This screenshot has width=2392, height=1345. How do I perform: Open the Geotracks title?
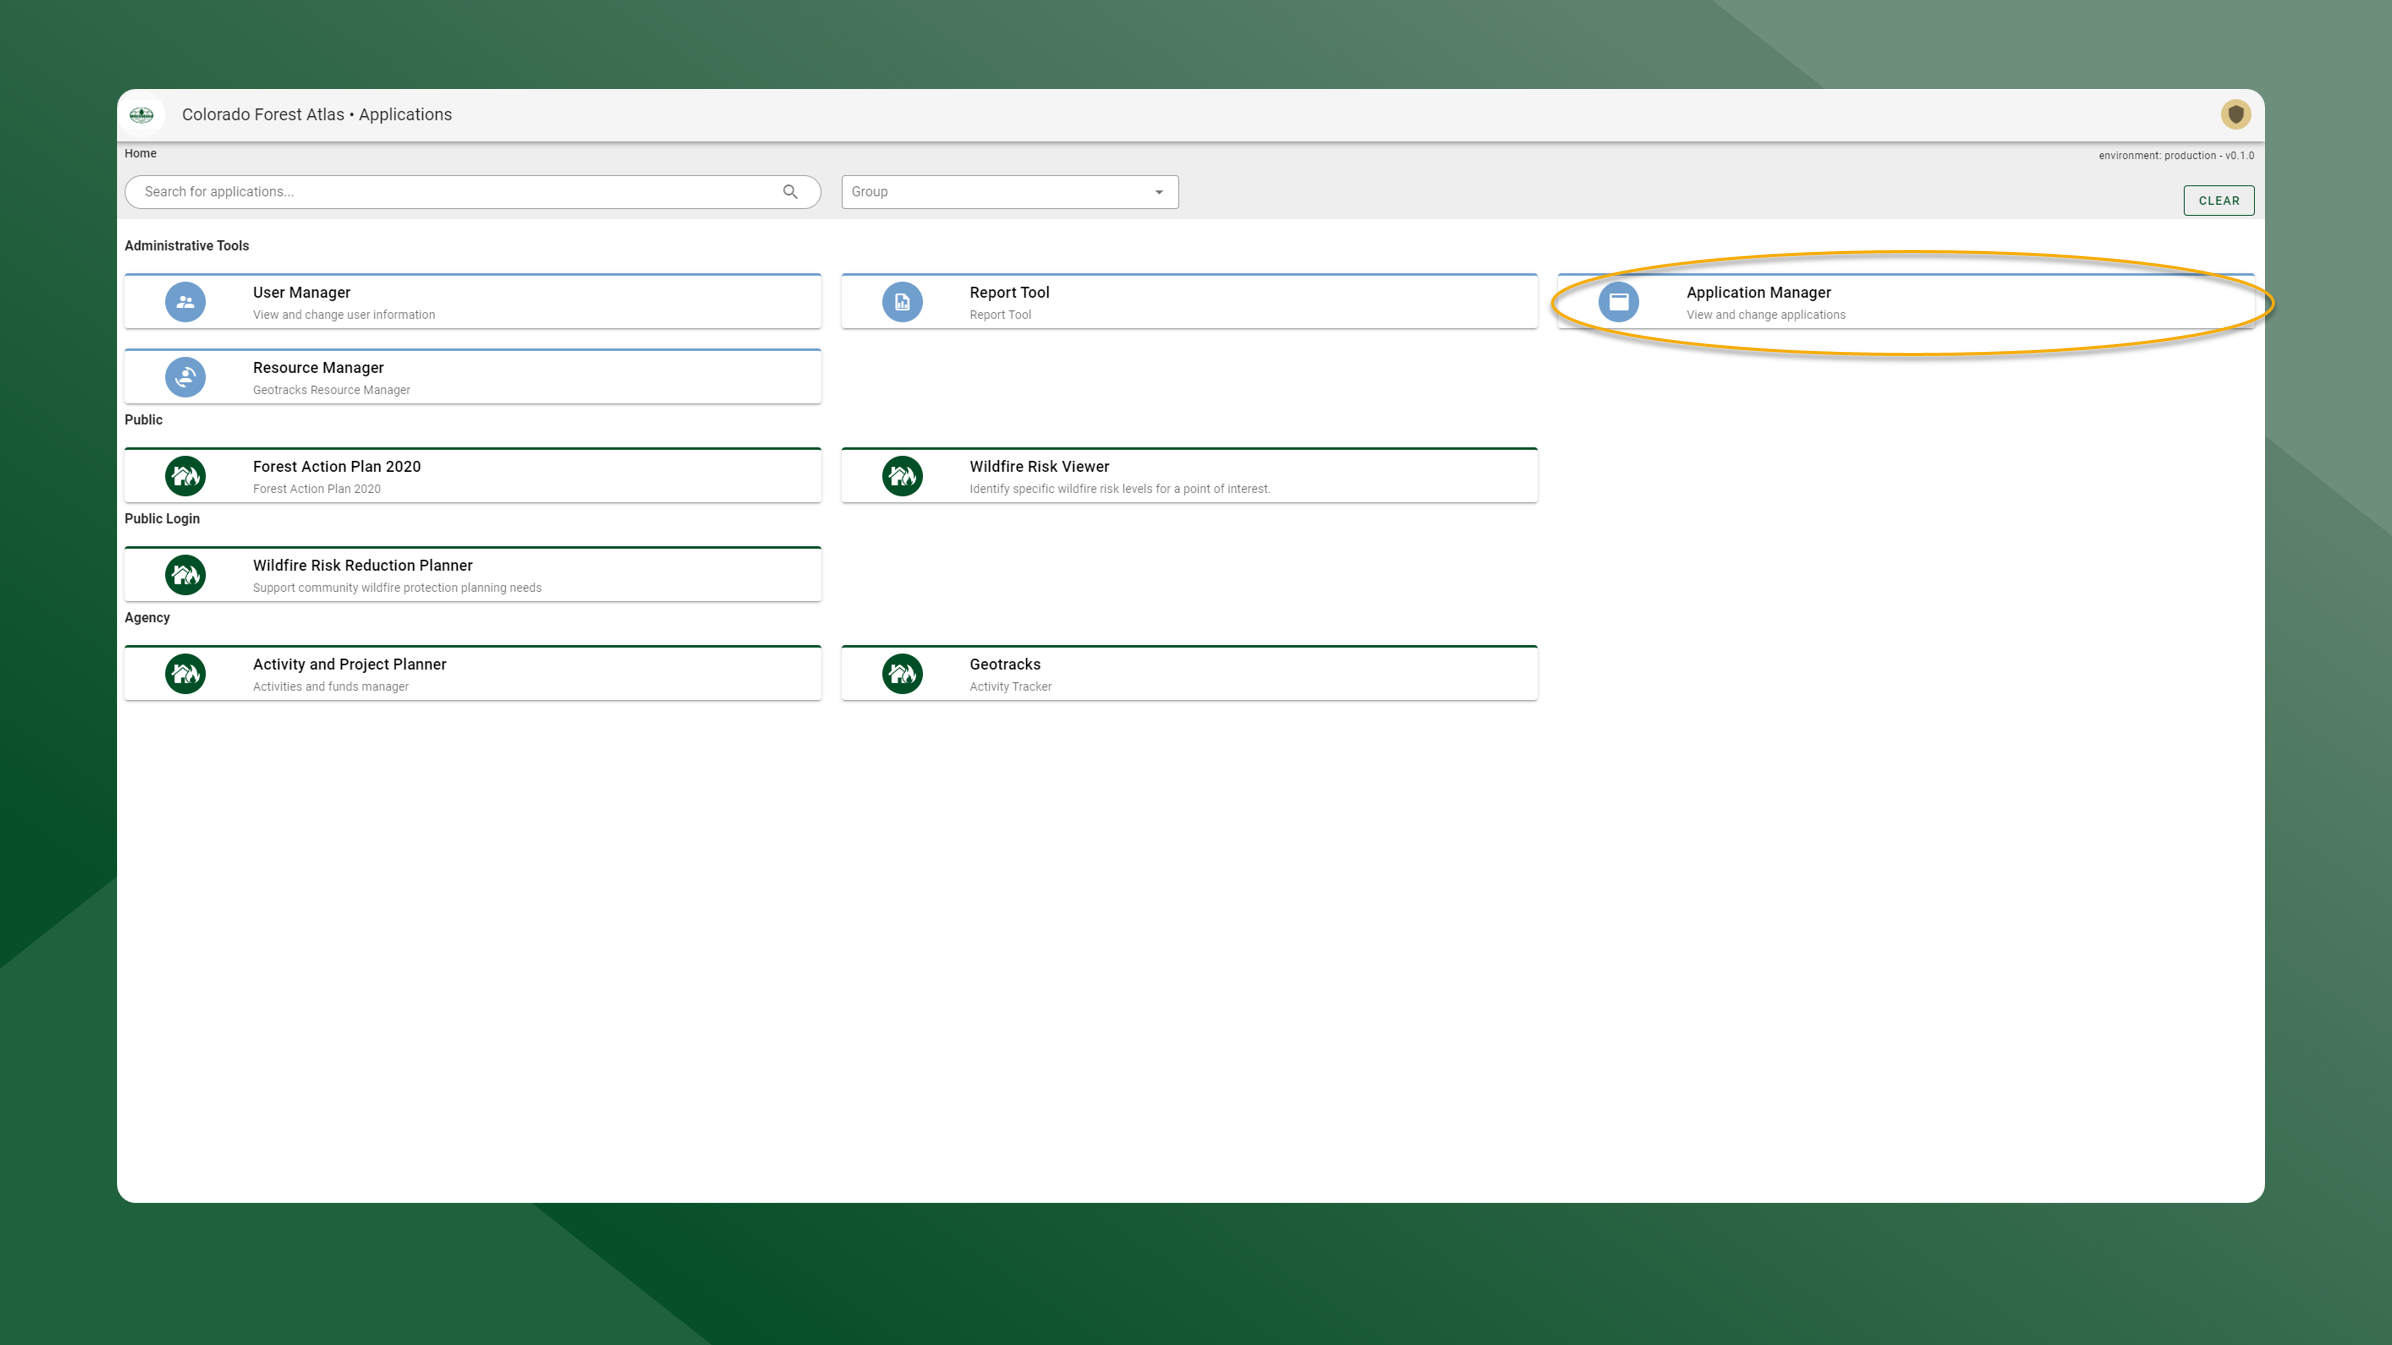click(x=1005, y=665)
